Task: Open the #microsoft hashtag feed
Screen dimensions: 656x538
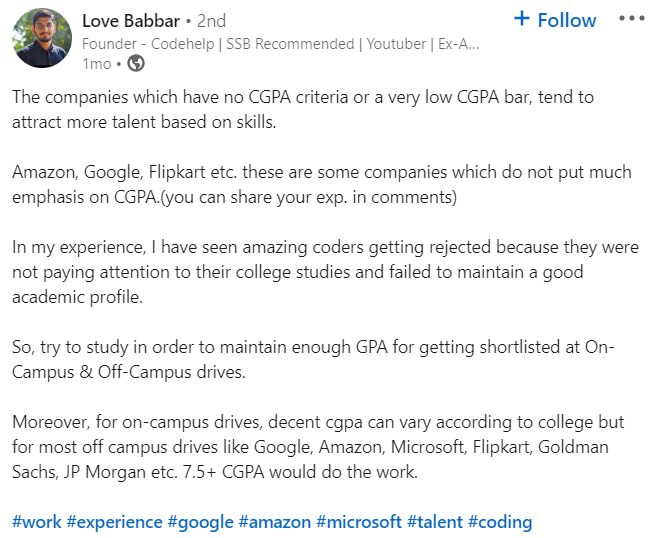Action: pos(359,521)
